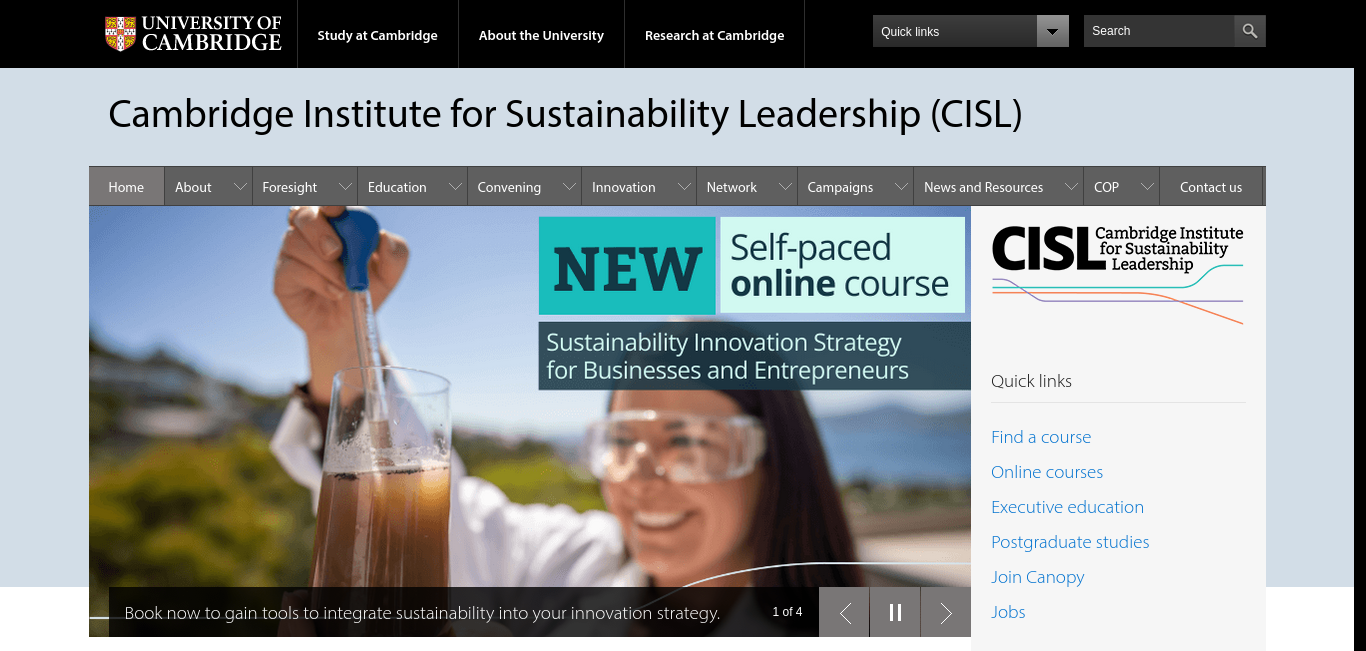Go to next carousel slide

tap(946, 612)
